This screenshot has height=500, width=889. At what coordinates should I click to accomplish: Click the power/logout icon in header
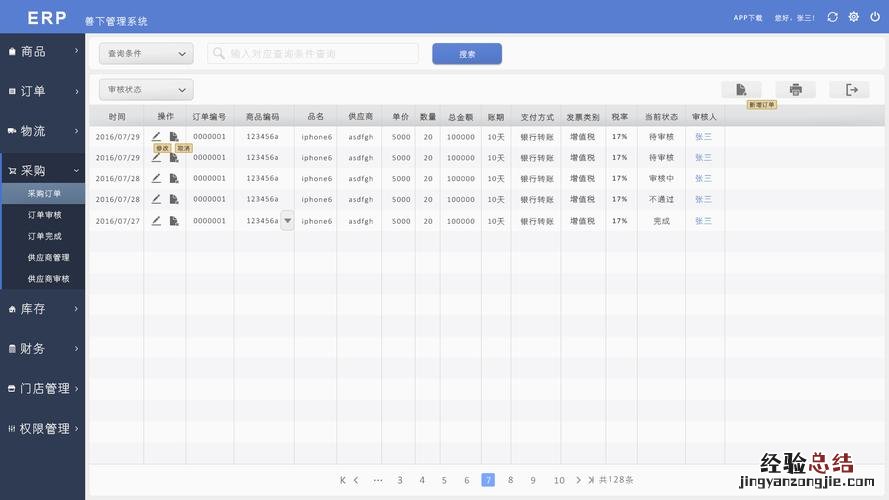[x=875, y=17]
